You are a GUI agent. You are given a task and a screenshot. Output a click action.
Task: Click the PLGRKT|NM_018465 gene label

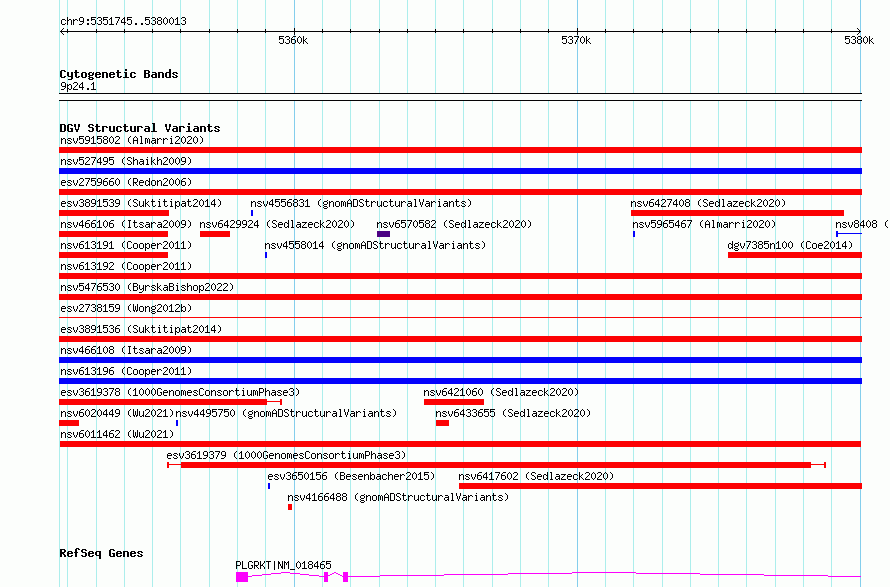pyautogui.click(x=283, y=565)
